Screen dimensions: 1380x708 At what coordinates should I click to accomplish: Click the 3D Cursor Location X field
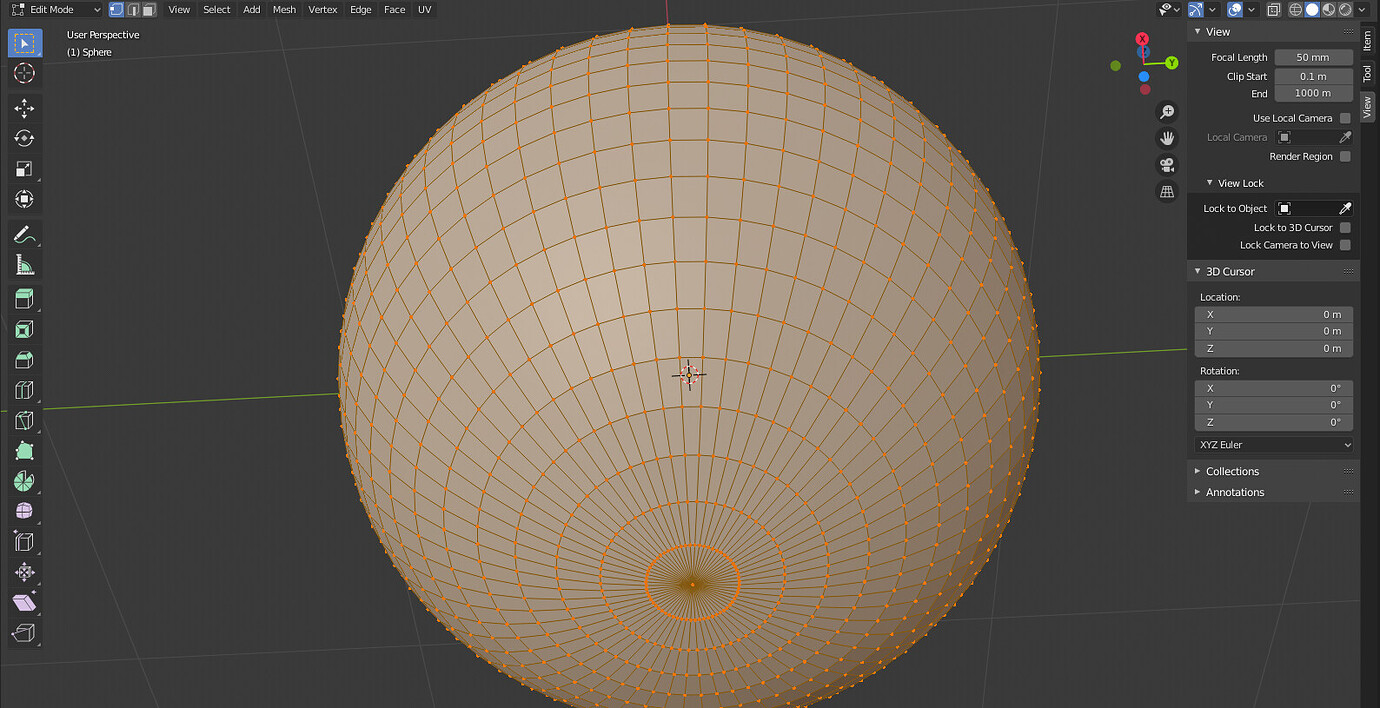[x=1273, y=314]
